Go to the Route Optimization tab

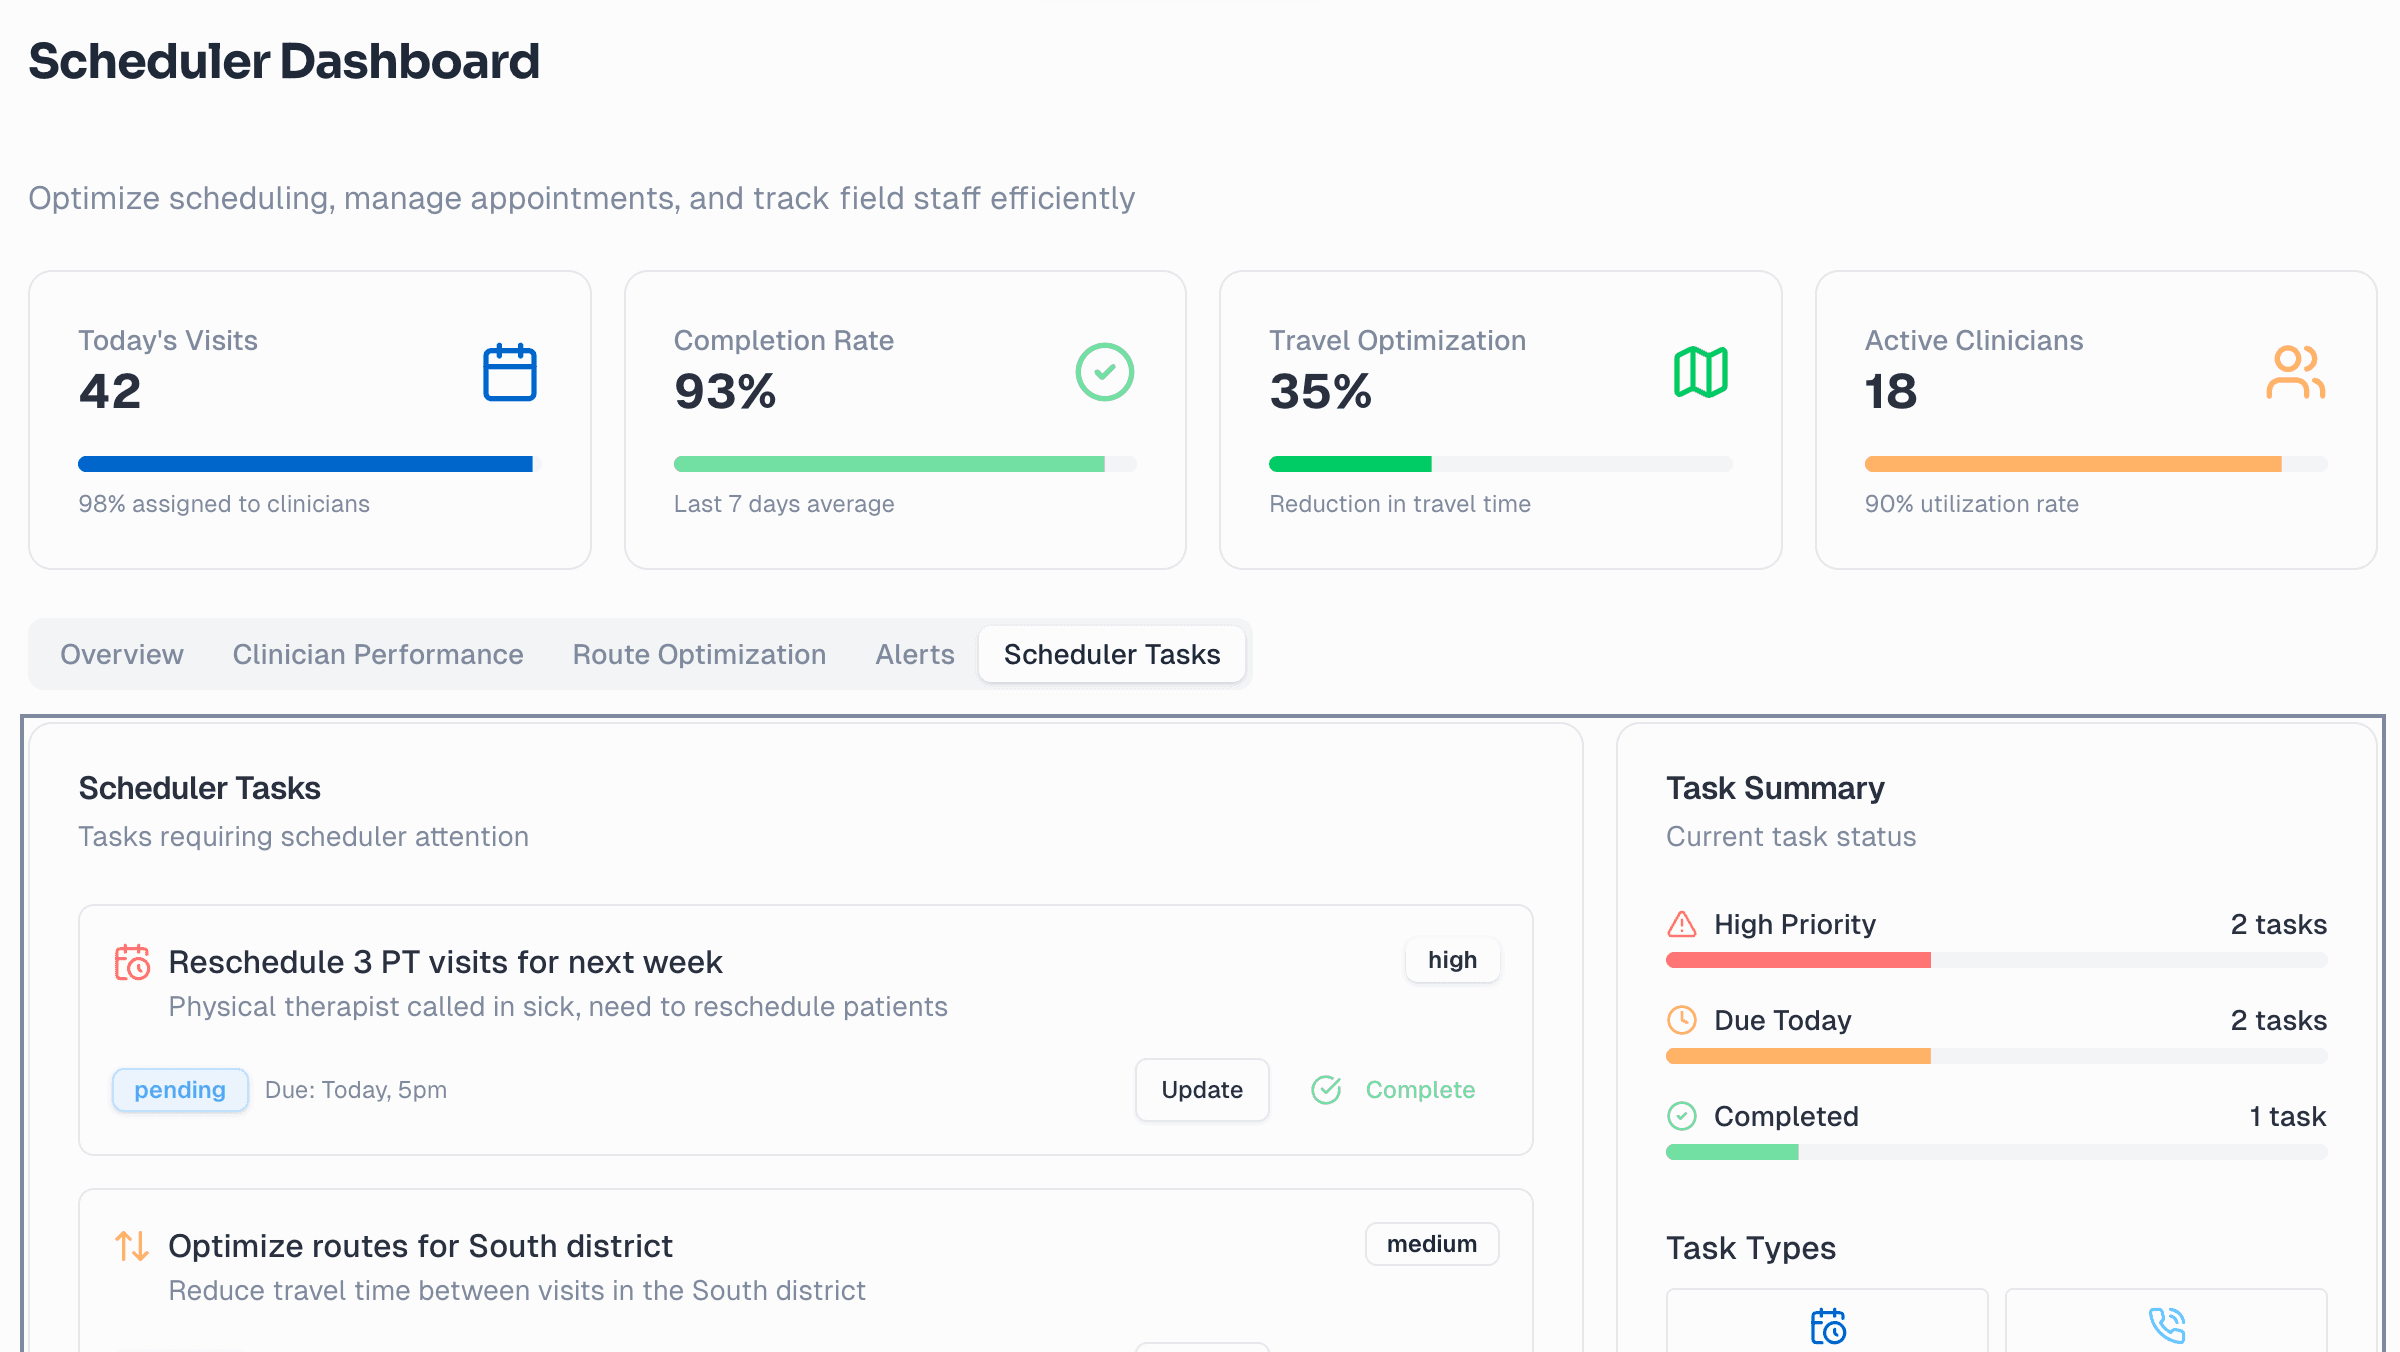point(699,654)
